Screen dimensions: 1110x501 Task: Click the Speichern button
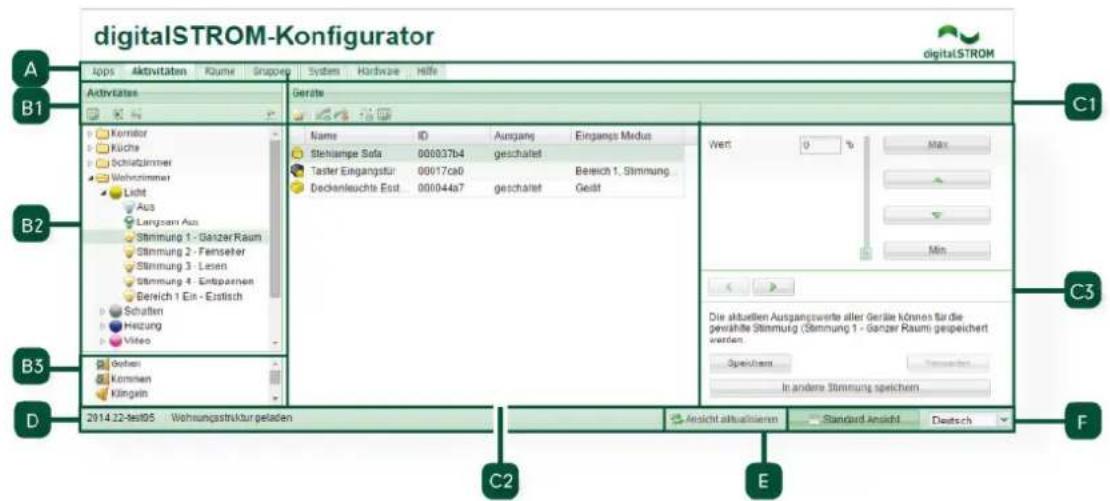[x=750, y=362]
